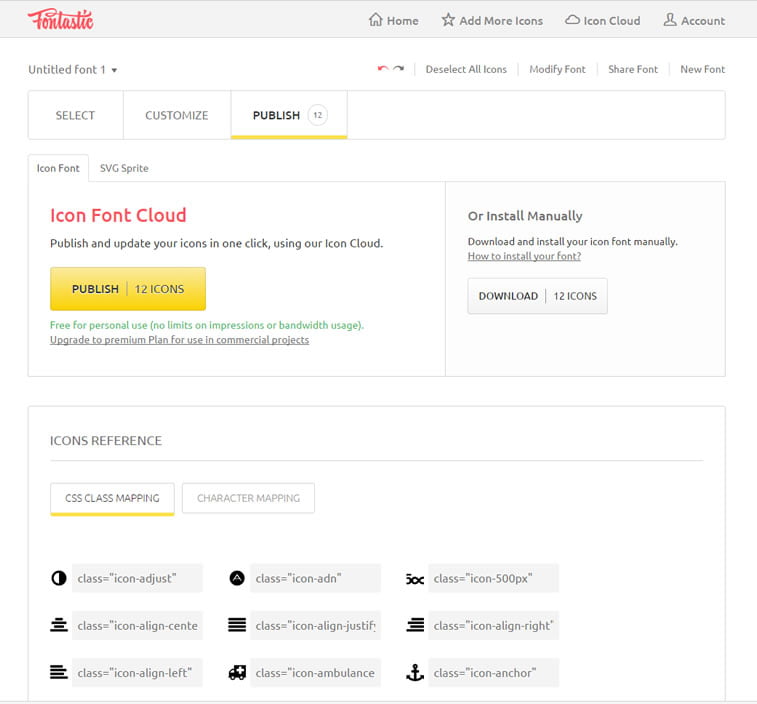Click the class="icon-anchor" field
This screenshot has height=704, width=757.
coord(493,673)
